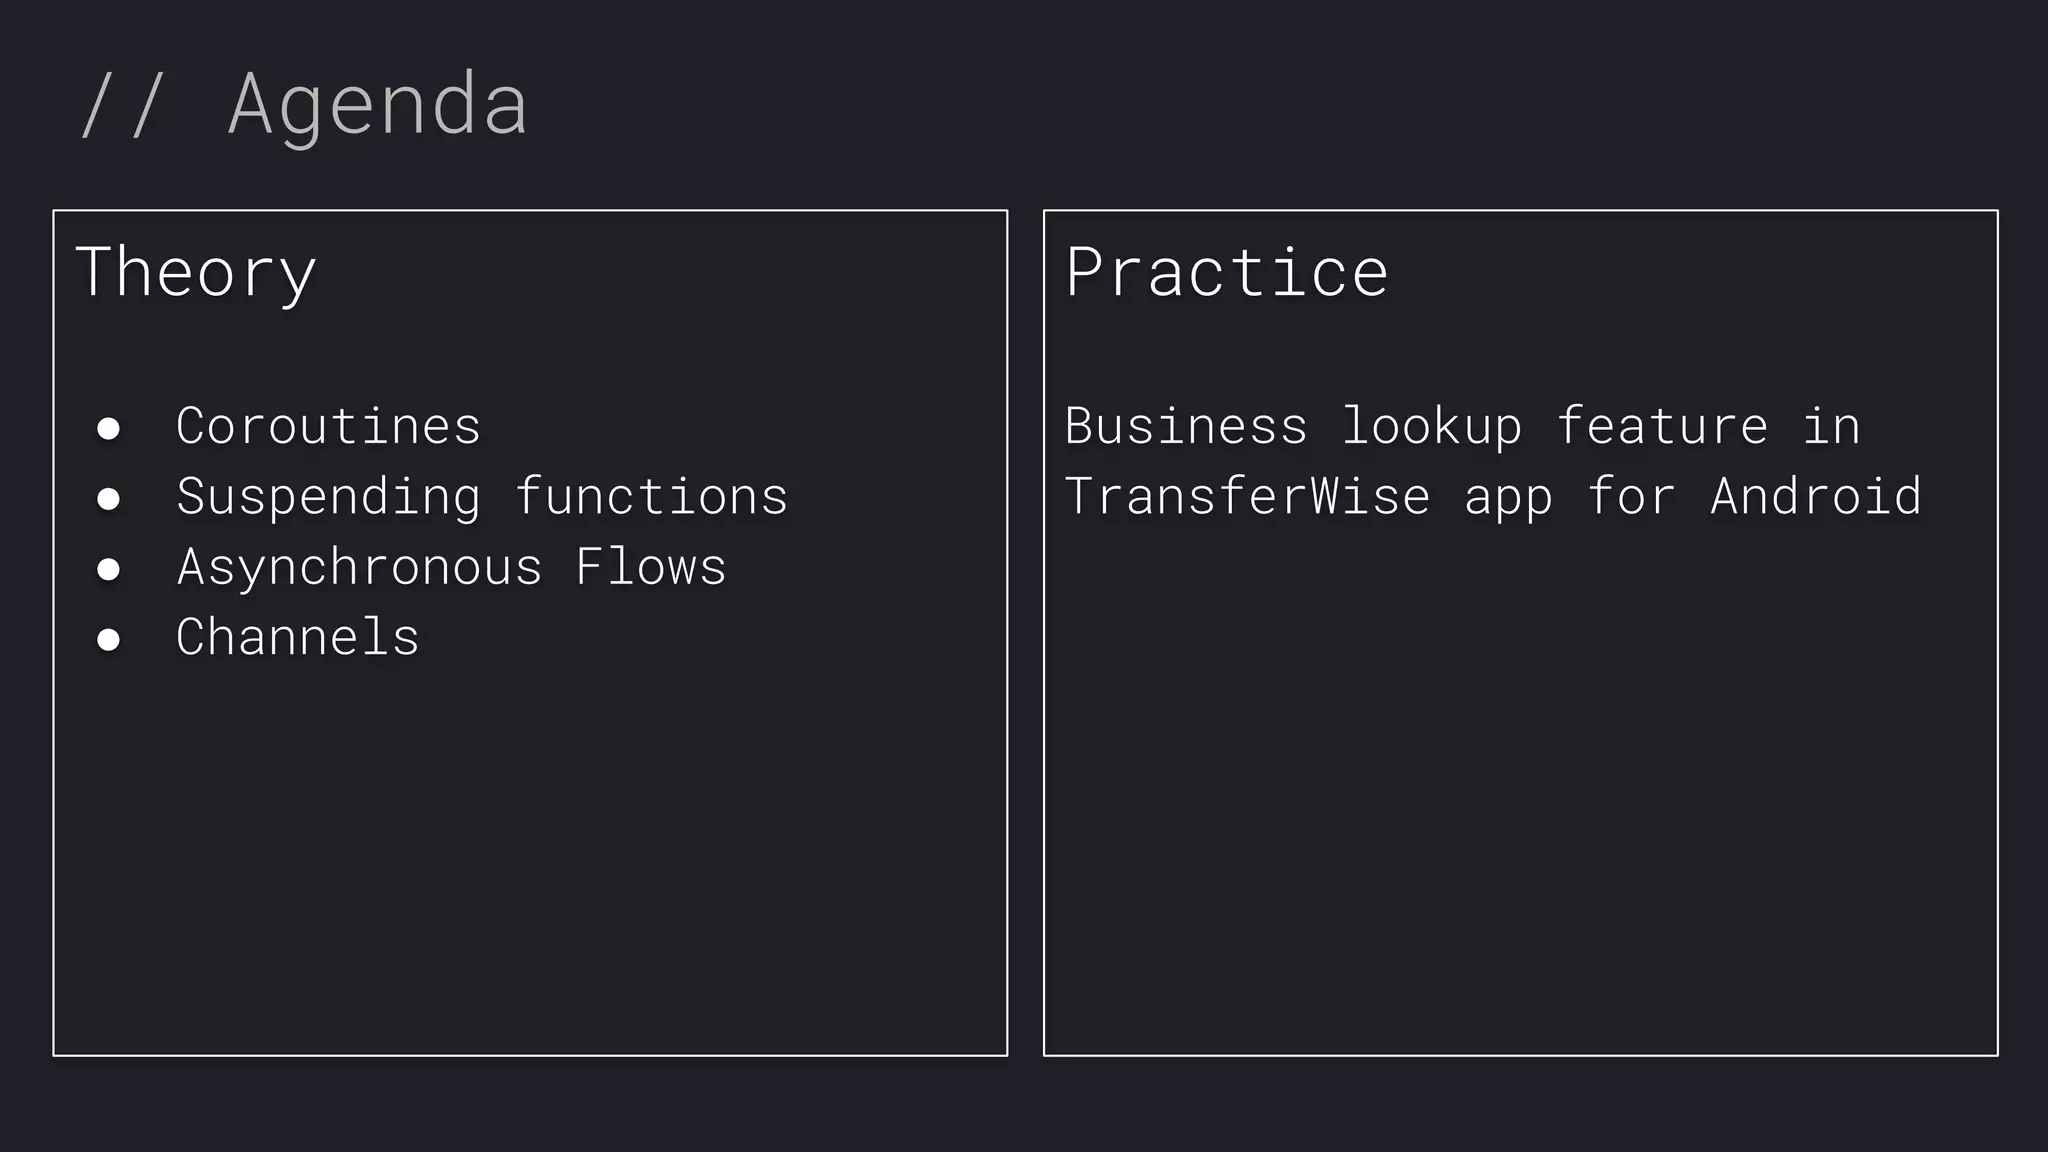Viewport: 2048px width, 1152px height.
Task: Click the word "Android" in Practice box
Action: 1816,497
